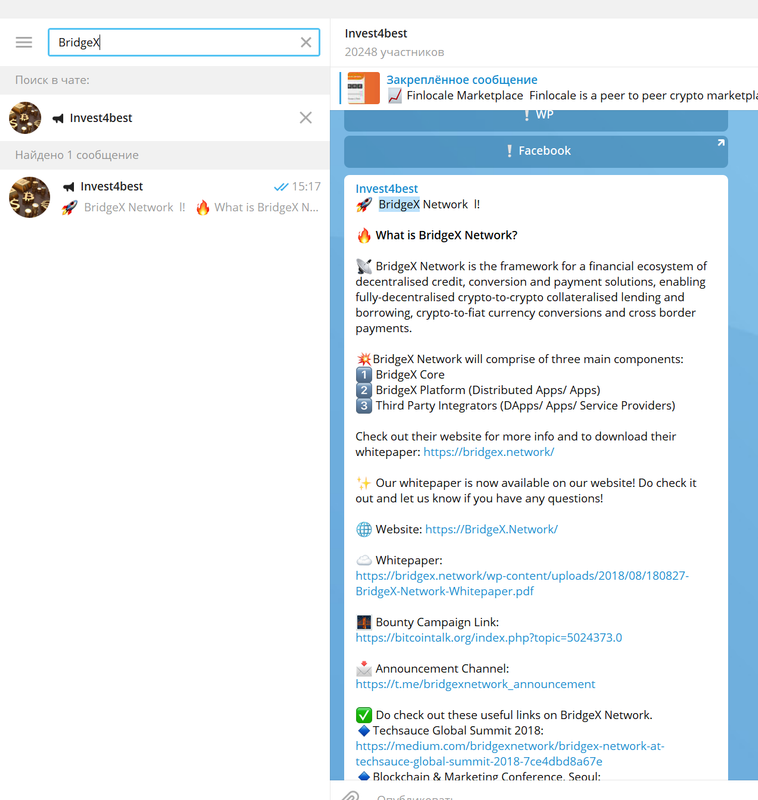Click the pinned message title

[x=462, y=80]
